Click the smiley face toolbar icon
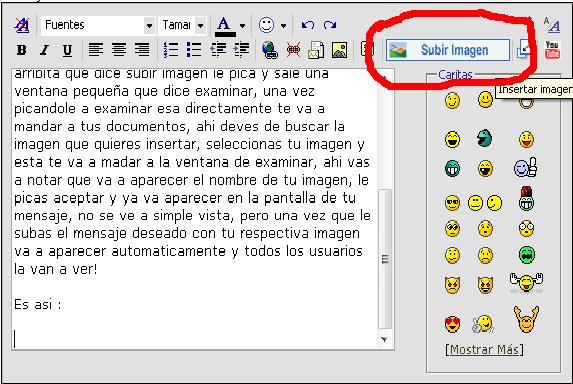Viewport: 573px width, 384px height. pyautogui.click(x=266, y=25)
